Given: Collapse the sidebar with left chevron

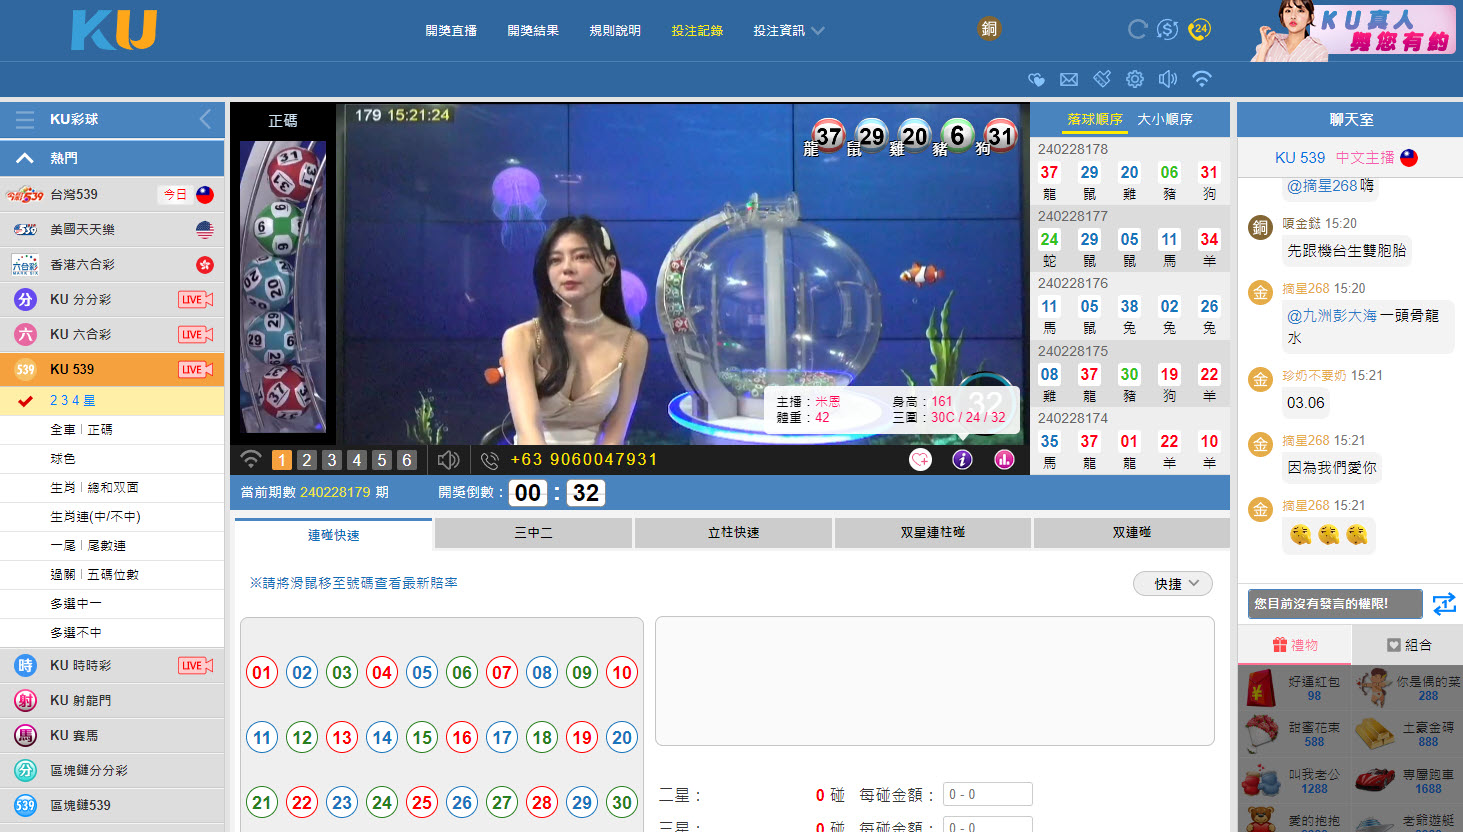Looking at the screenshot, I should coord(205,119).
